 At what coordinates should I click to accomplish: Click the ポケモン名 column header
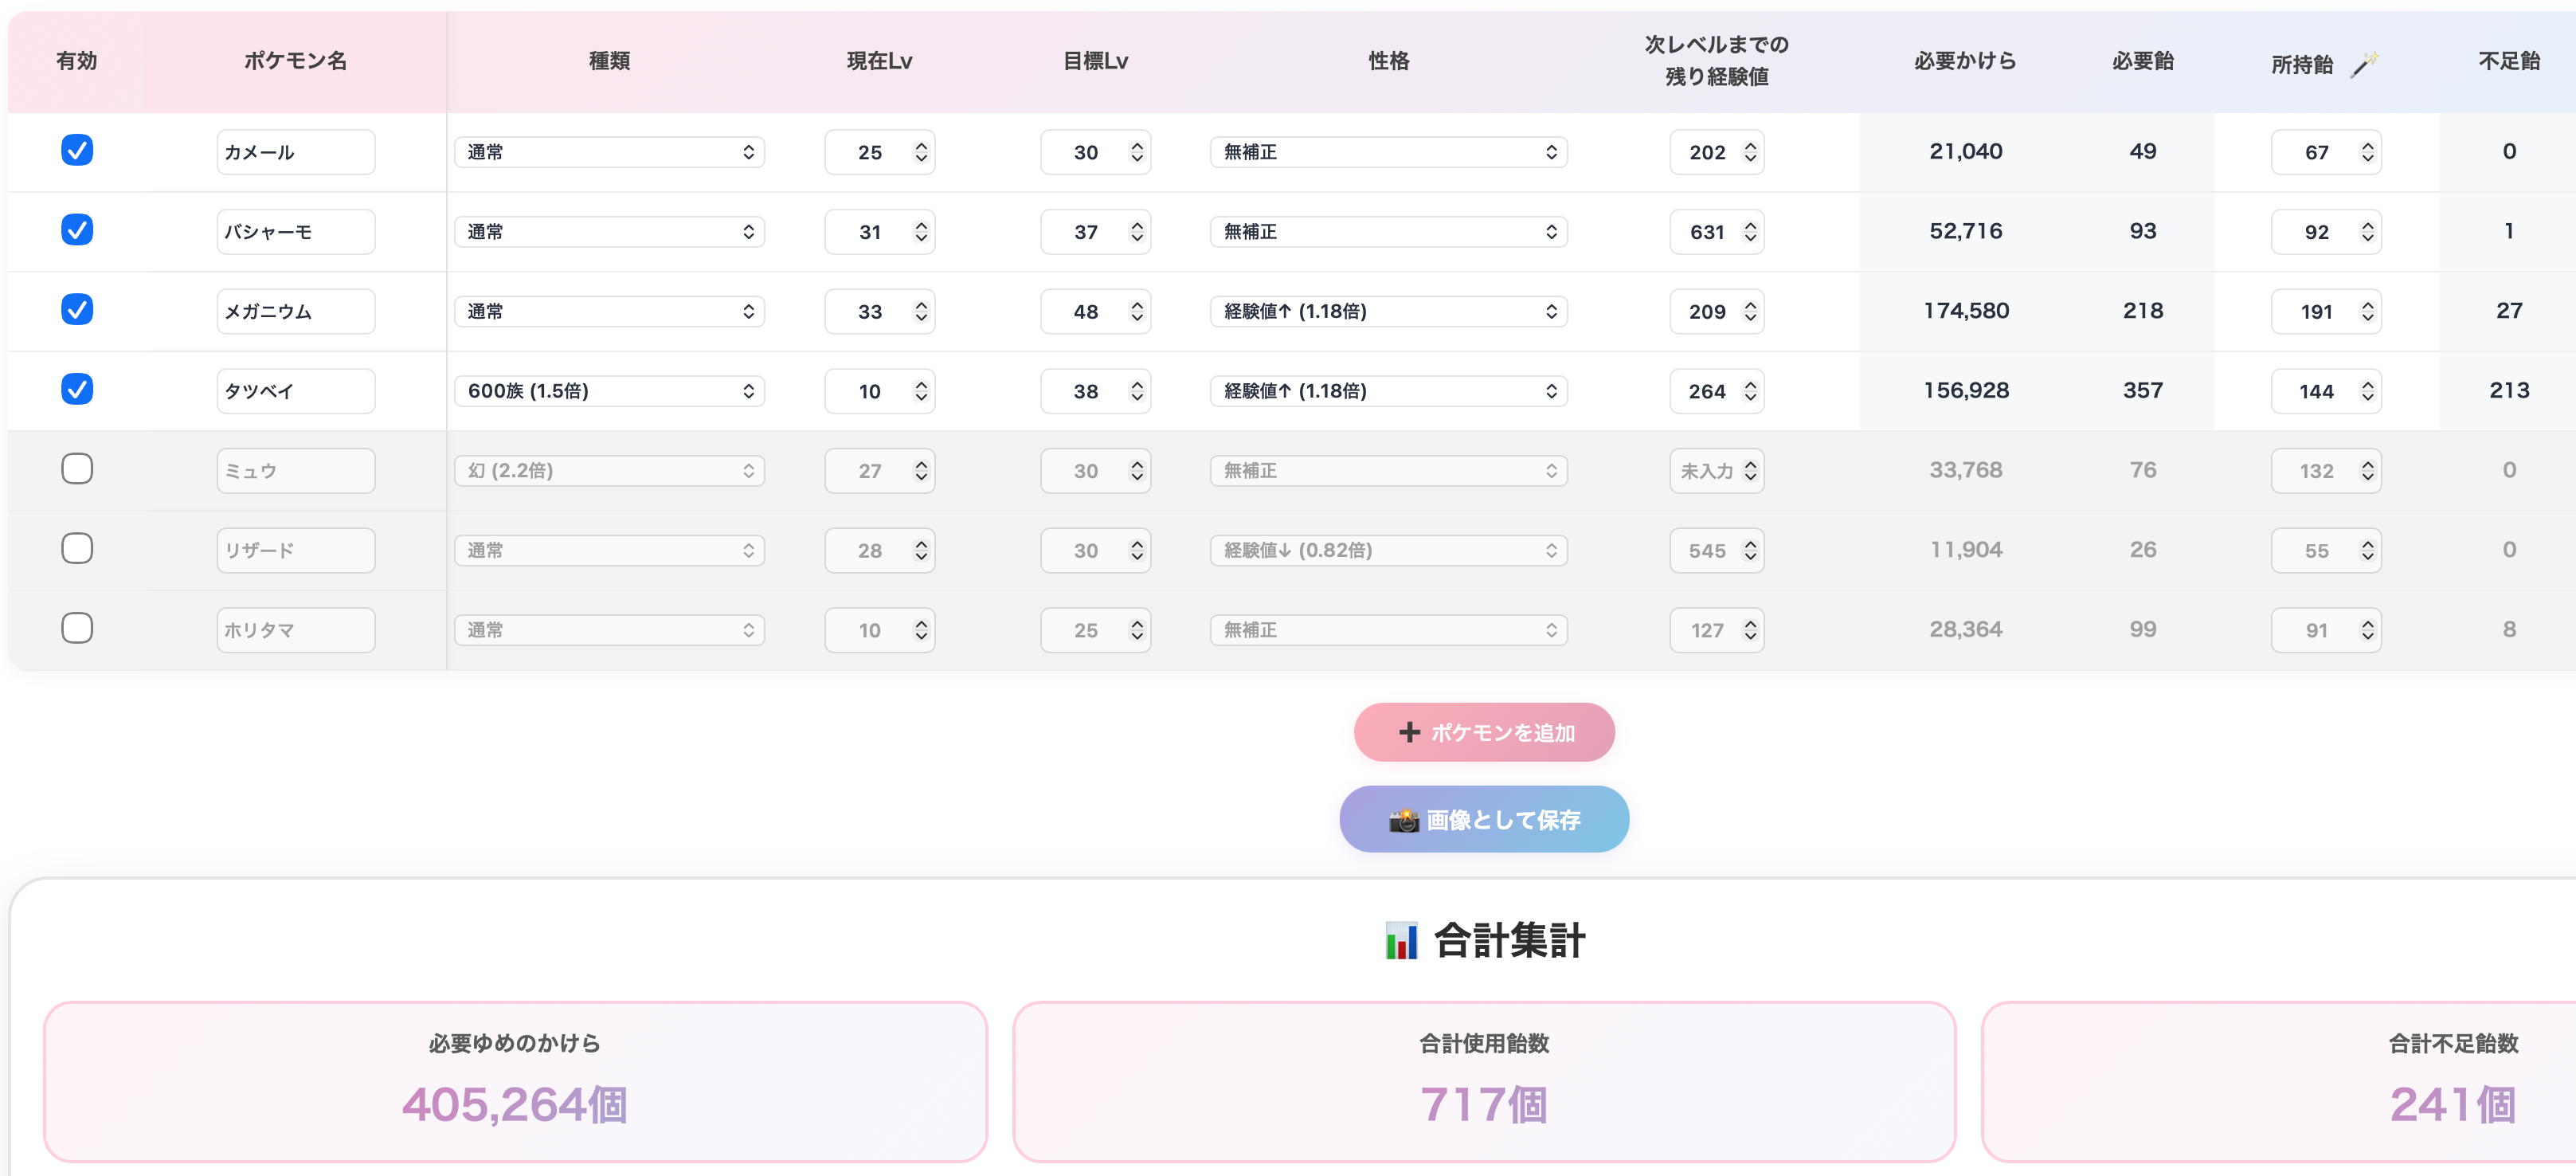[295, 61]
